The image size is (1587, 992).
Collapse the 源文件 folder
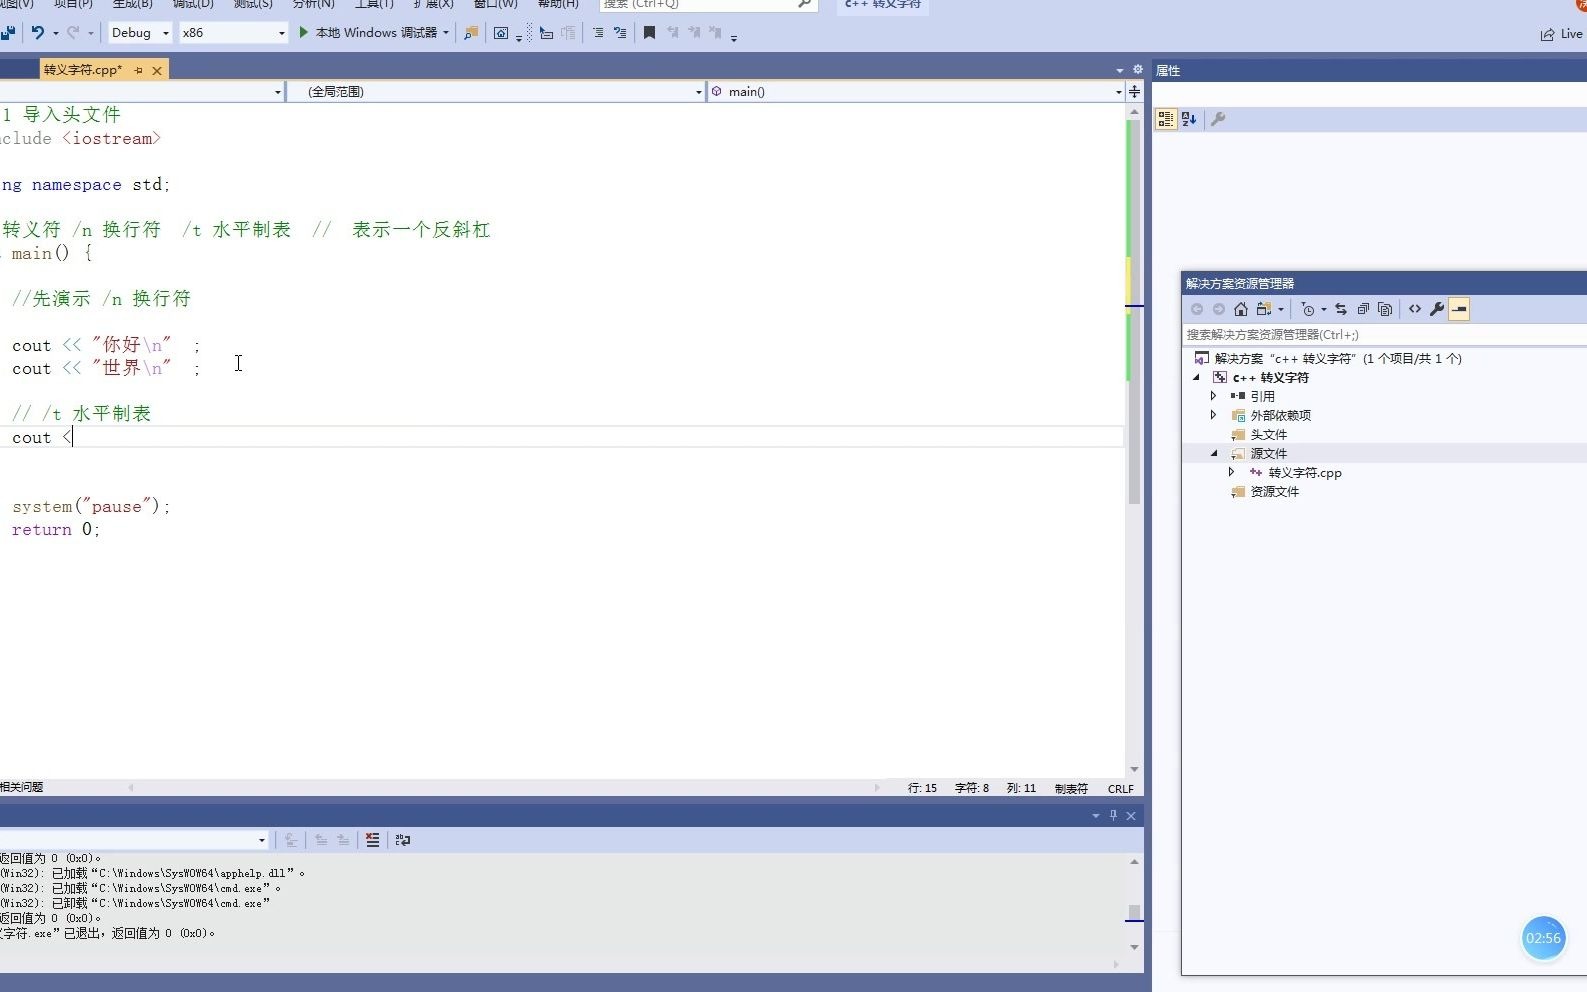(1214, 454)
